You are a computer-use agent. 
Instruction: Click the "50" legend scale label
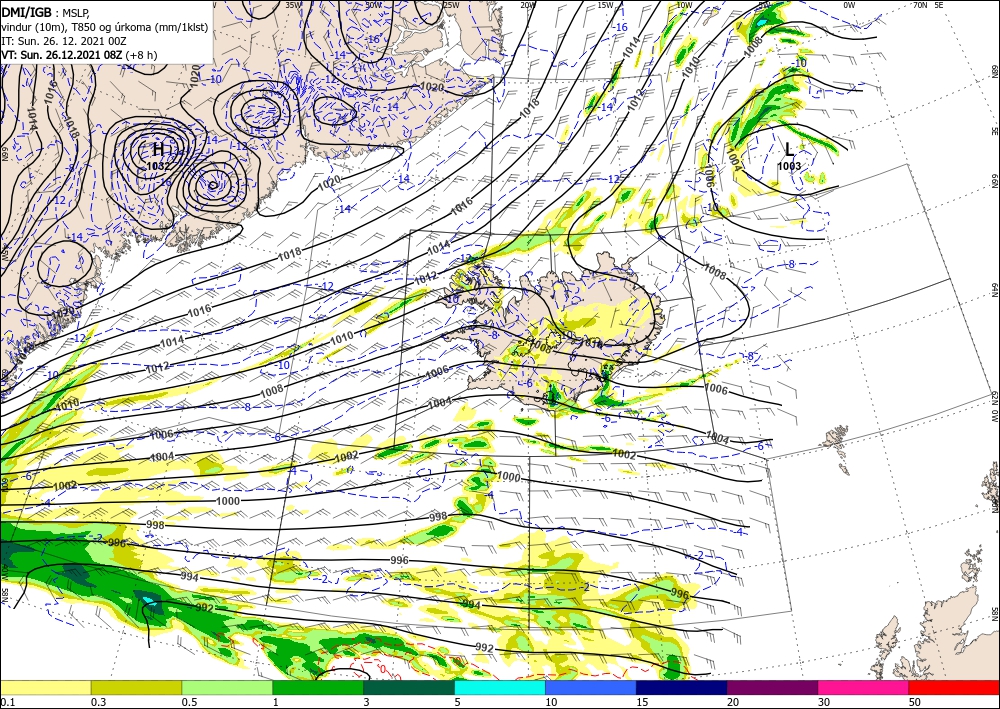tap(915, 702)
